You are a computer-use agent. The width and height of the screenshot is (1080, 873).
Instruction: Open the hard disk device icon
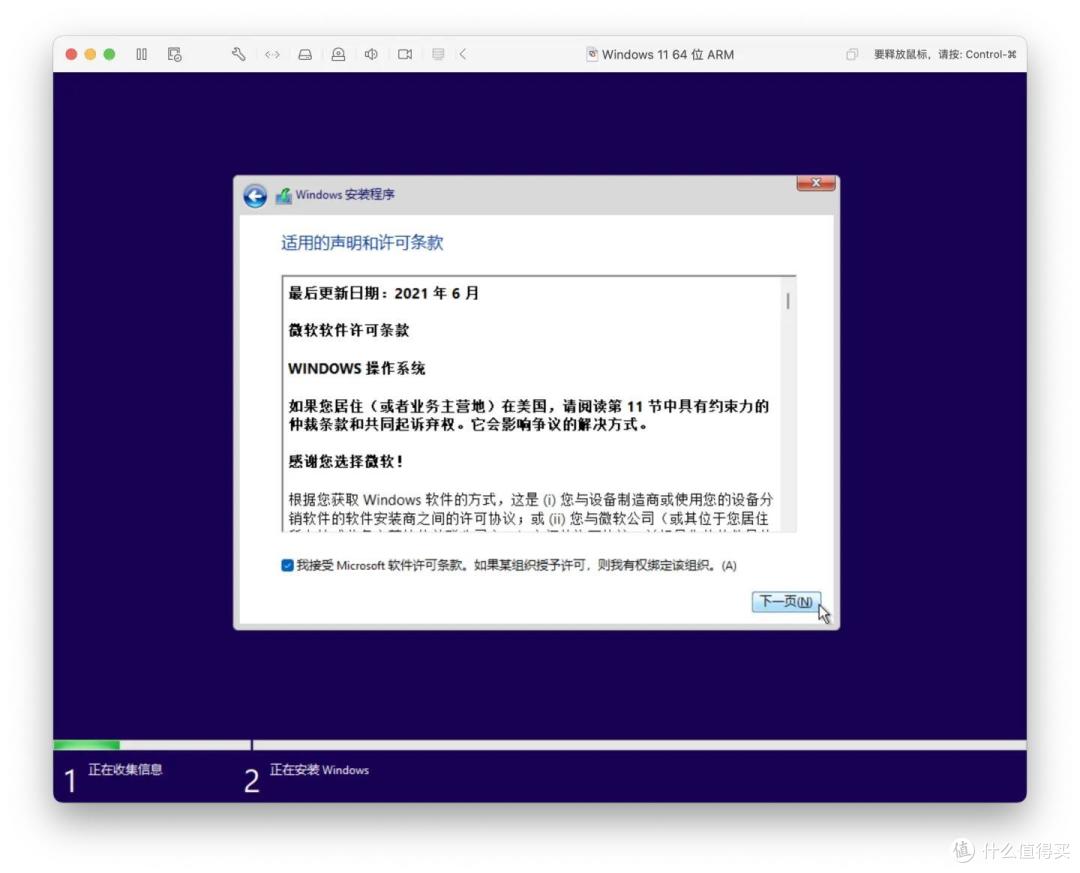pos(305,54)
